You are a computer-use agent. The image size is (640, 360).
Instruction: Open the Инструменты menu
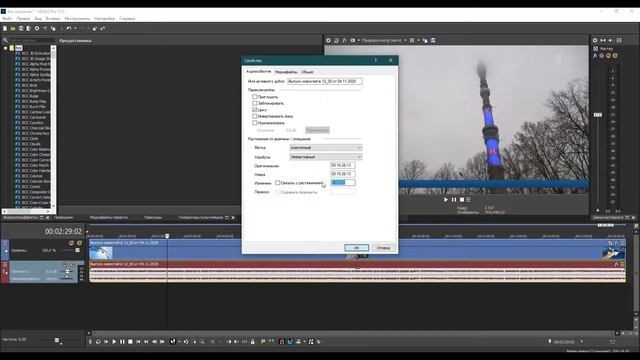pyautogui.click(x=77, y=19)
